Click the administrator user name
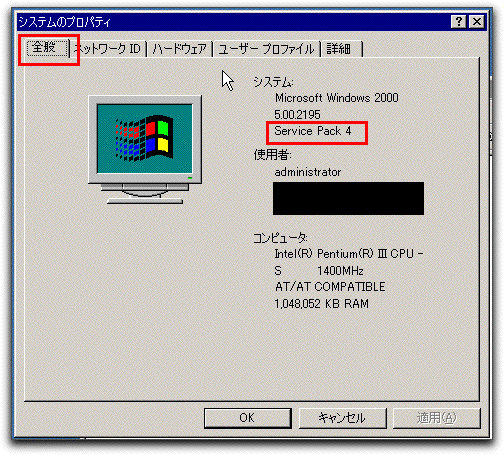Viewport: 504px width, 455px height. click(x=308, y=172)
